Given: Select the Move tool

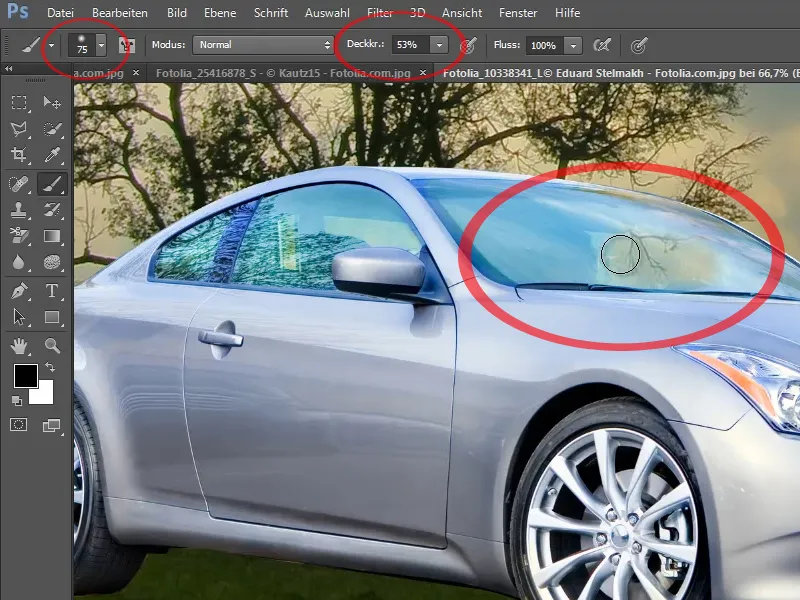Looking at the screenshot, I should [52, 103].
